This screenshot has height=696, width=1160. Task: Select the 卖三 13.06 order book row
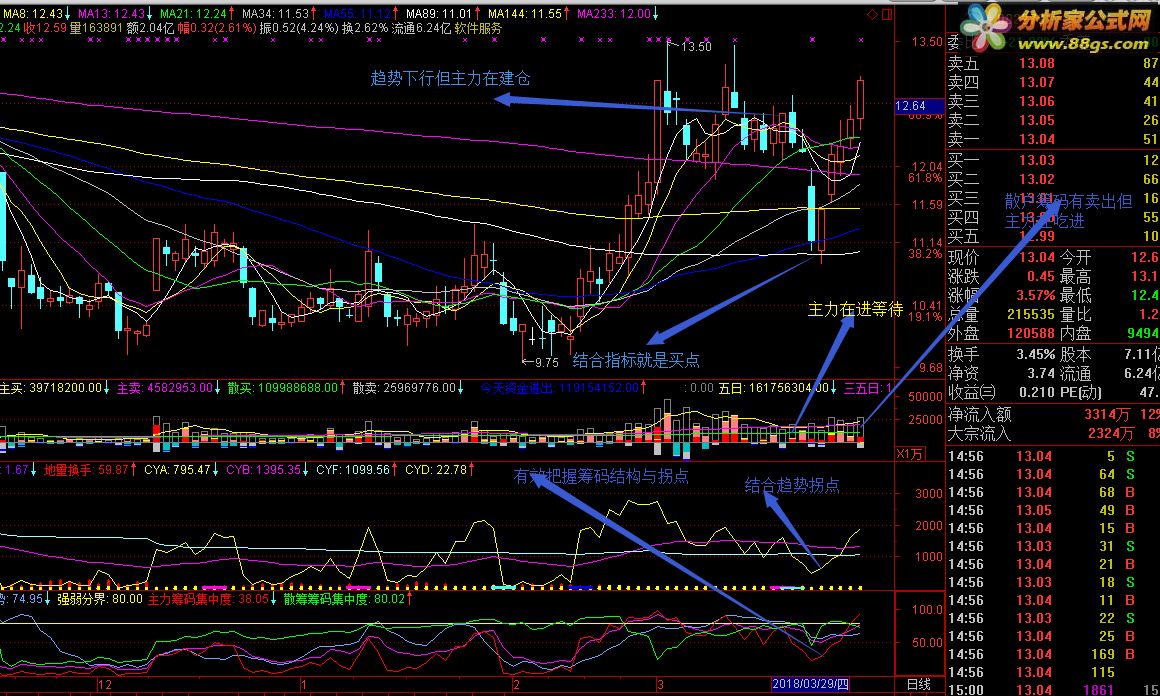[x=1053, y=101]
